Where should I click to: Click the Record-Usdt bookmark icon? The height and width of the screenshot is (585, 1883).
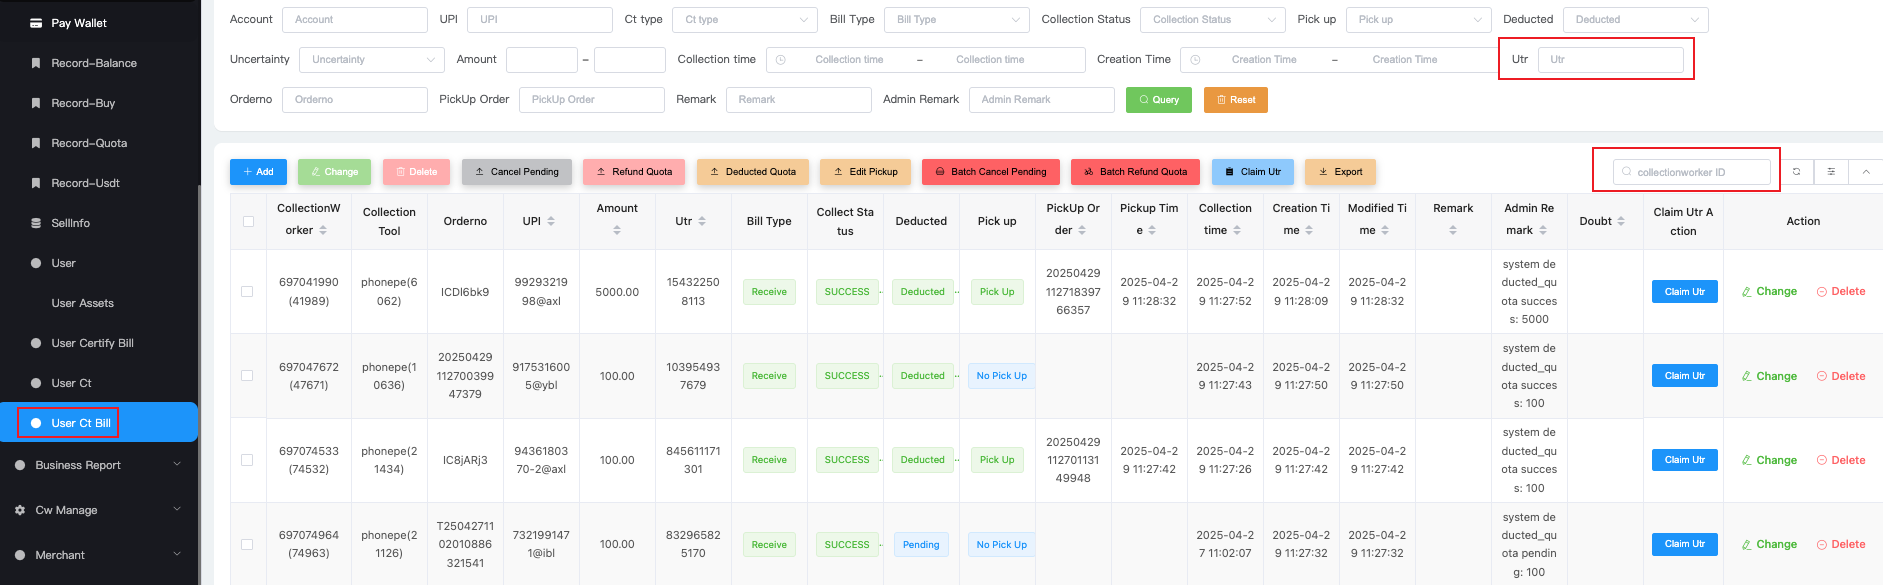click(36, 183)
